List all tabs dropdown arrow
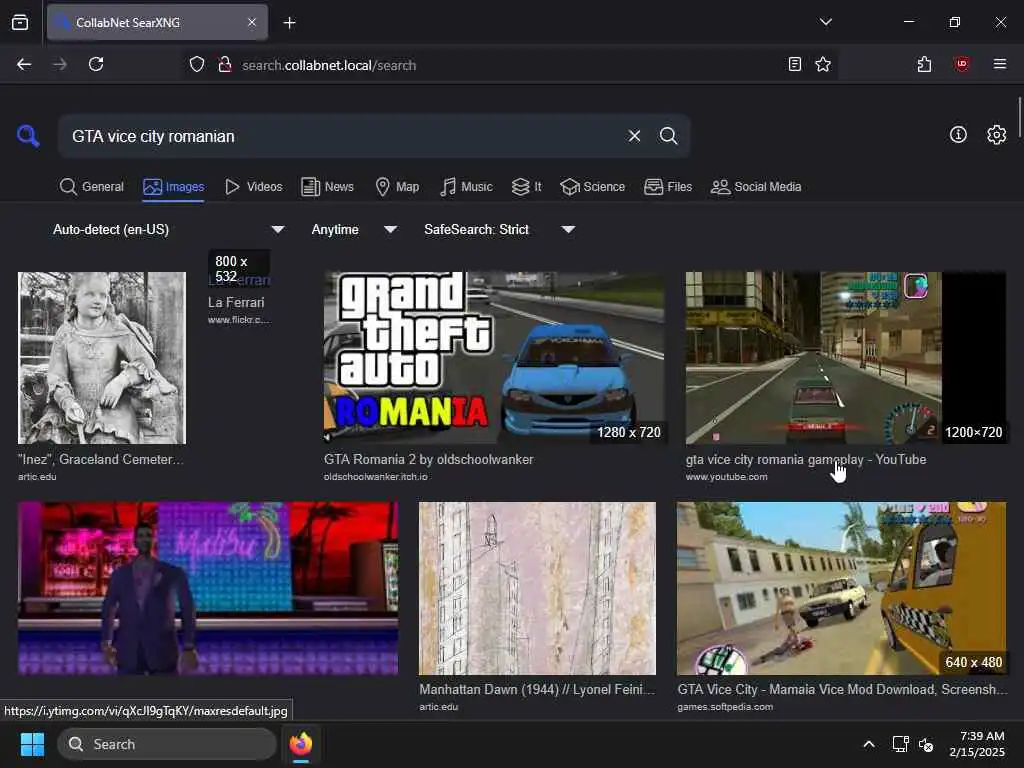 tap(825, 22)
